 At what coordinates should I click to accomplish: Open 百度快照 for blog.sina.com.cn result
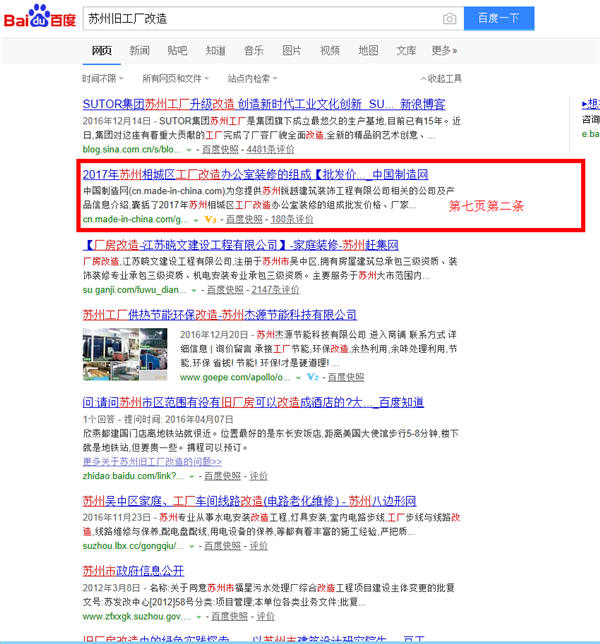tap(220, 150)
